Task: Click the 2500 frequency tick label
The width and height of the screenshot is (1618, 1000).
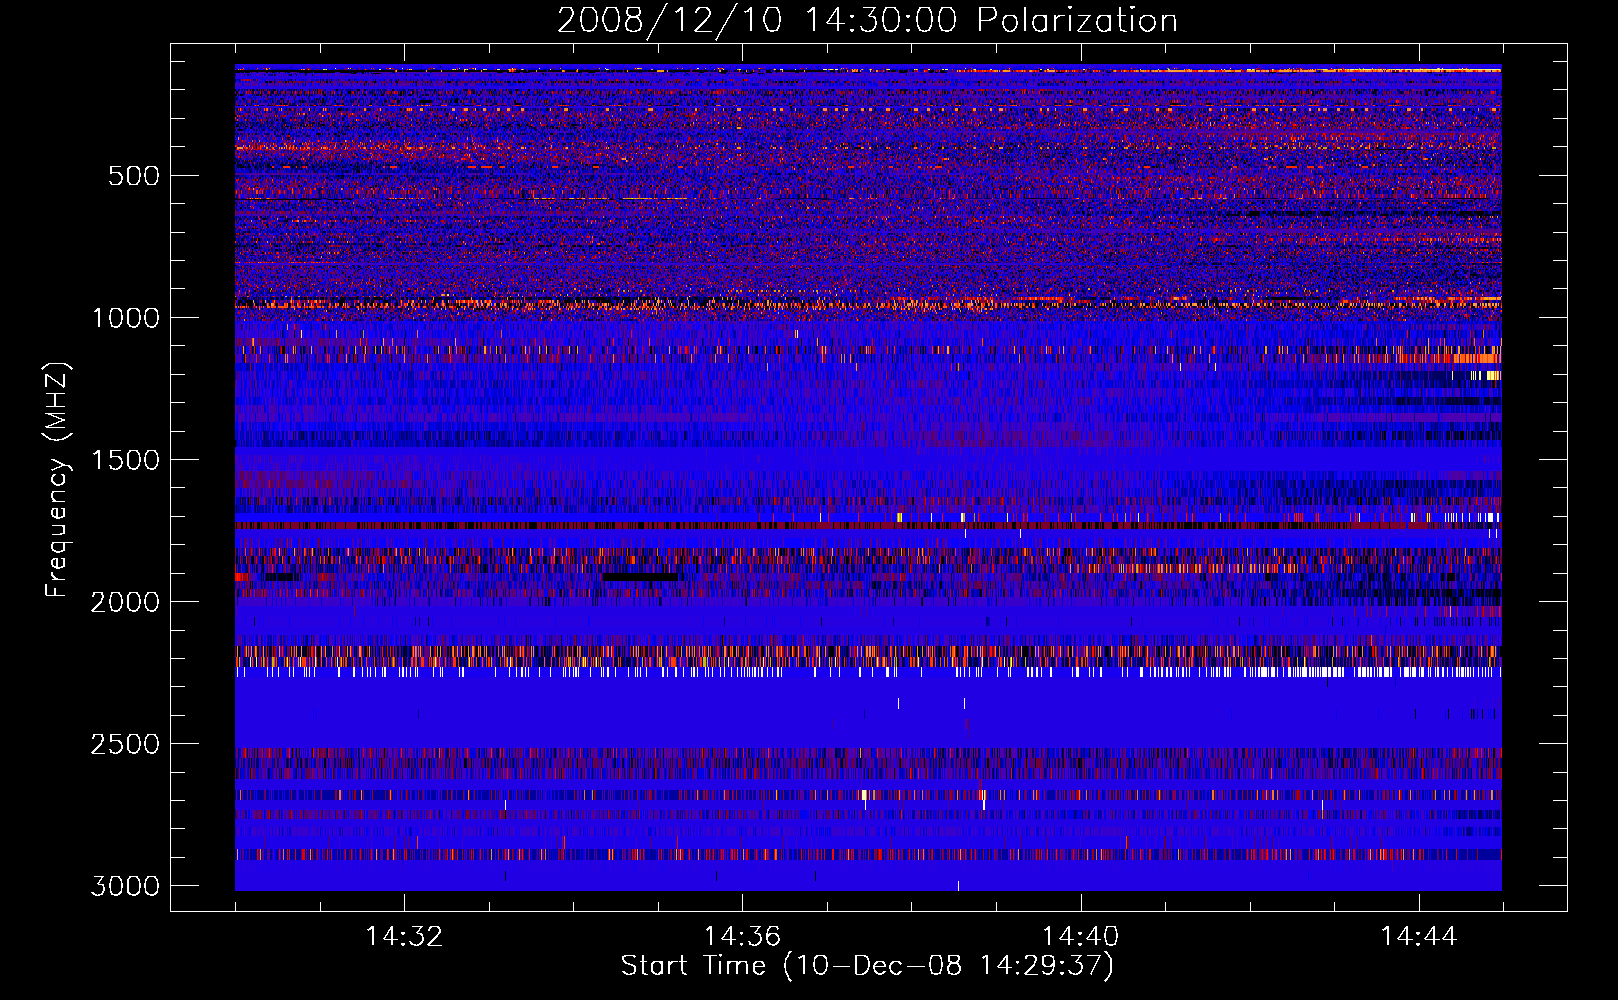Action: (125, 744)
